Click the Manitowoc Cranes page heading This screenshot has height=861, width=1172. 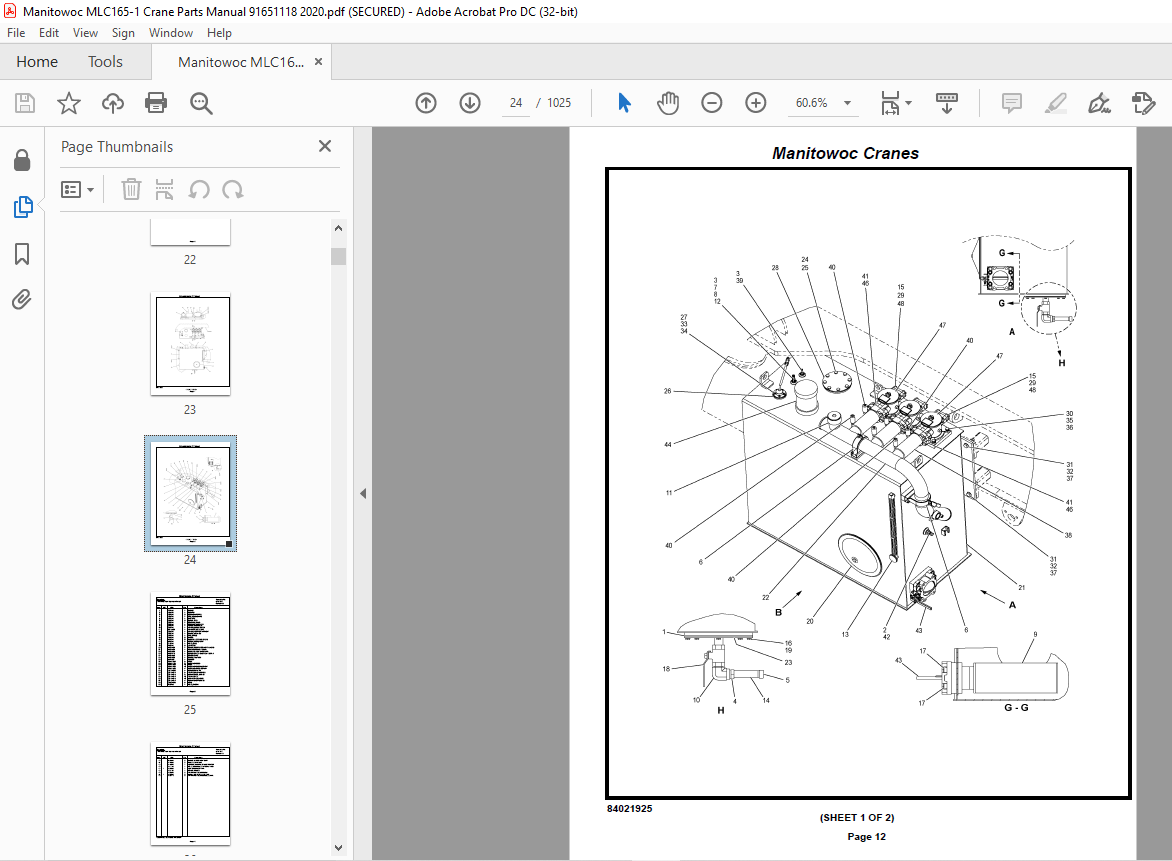pyautogui.click(x=845, y=153)
